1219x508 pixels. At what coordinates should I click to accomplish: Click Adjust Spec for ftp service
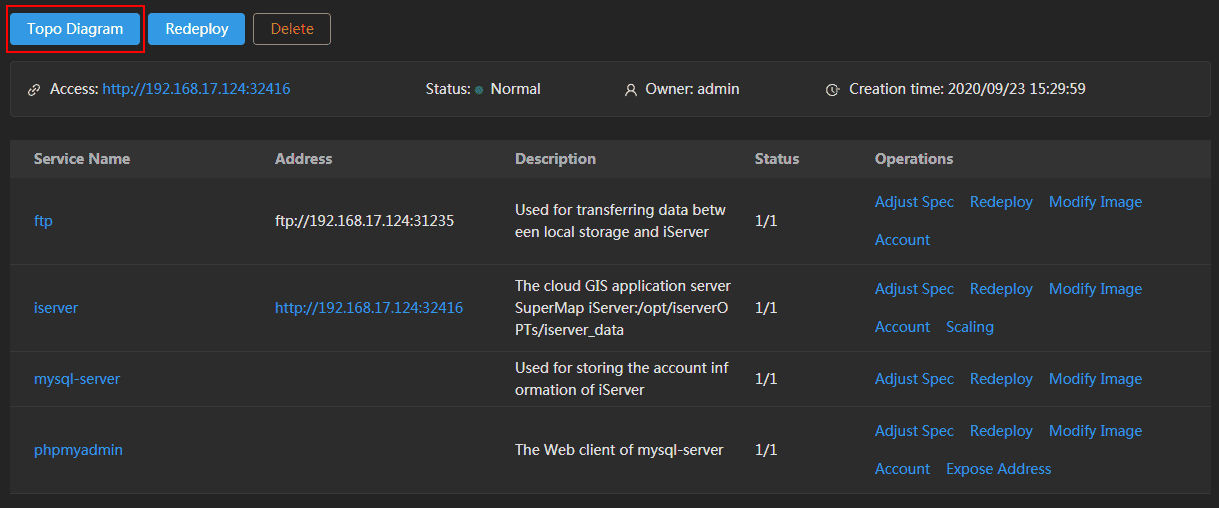coord(914,202)
